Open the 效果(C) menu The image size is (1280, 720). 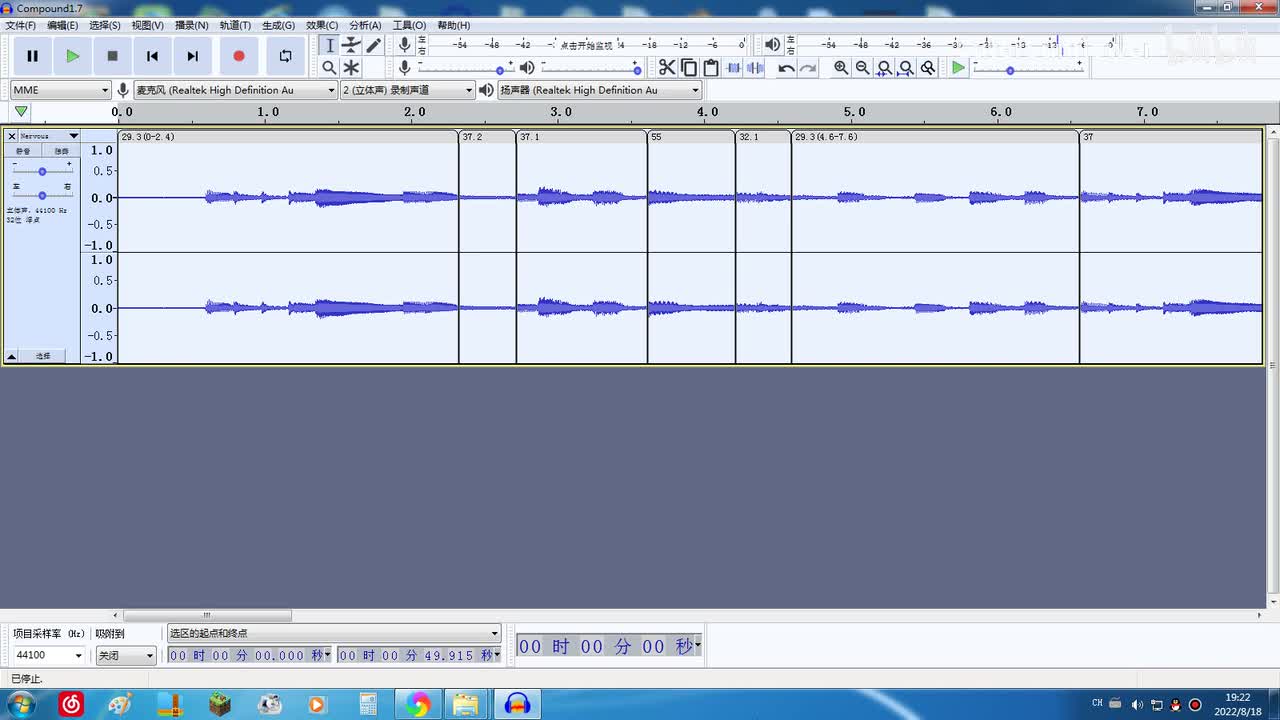coord(322,25)
